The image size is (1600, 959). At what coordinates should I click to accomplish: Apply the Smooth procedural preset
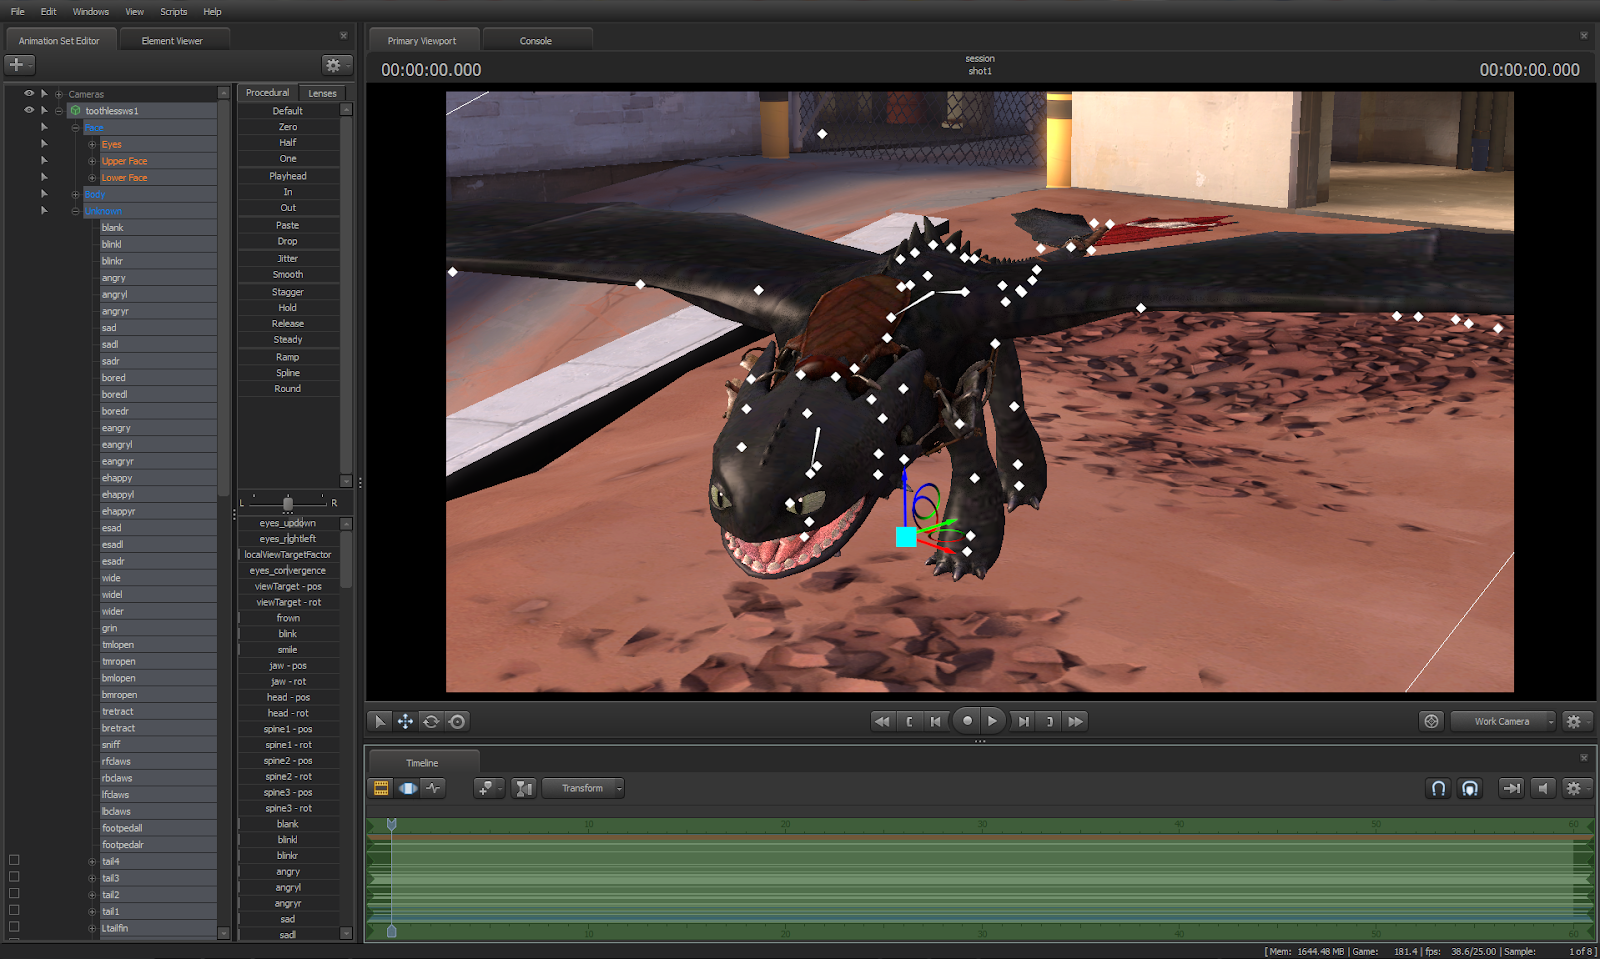tap(288, 274)
